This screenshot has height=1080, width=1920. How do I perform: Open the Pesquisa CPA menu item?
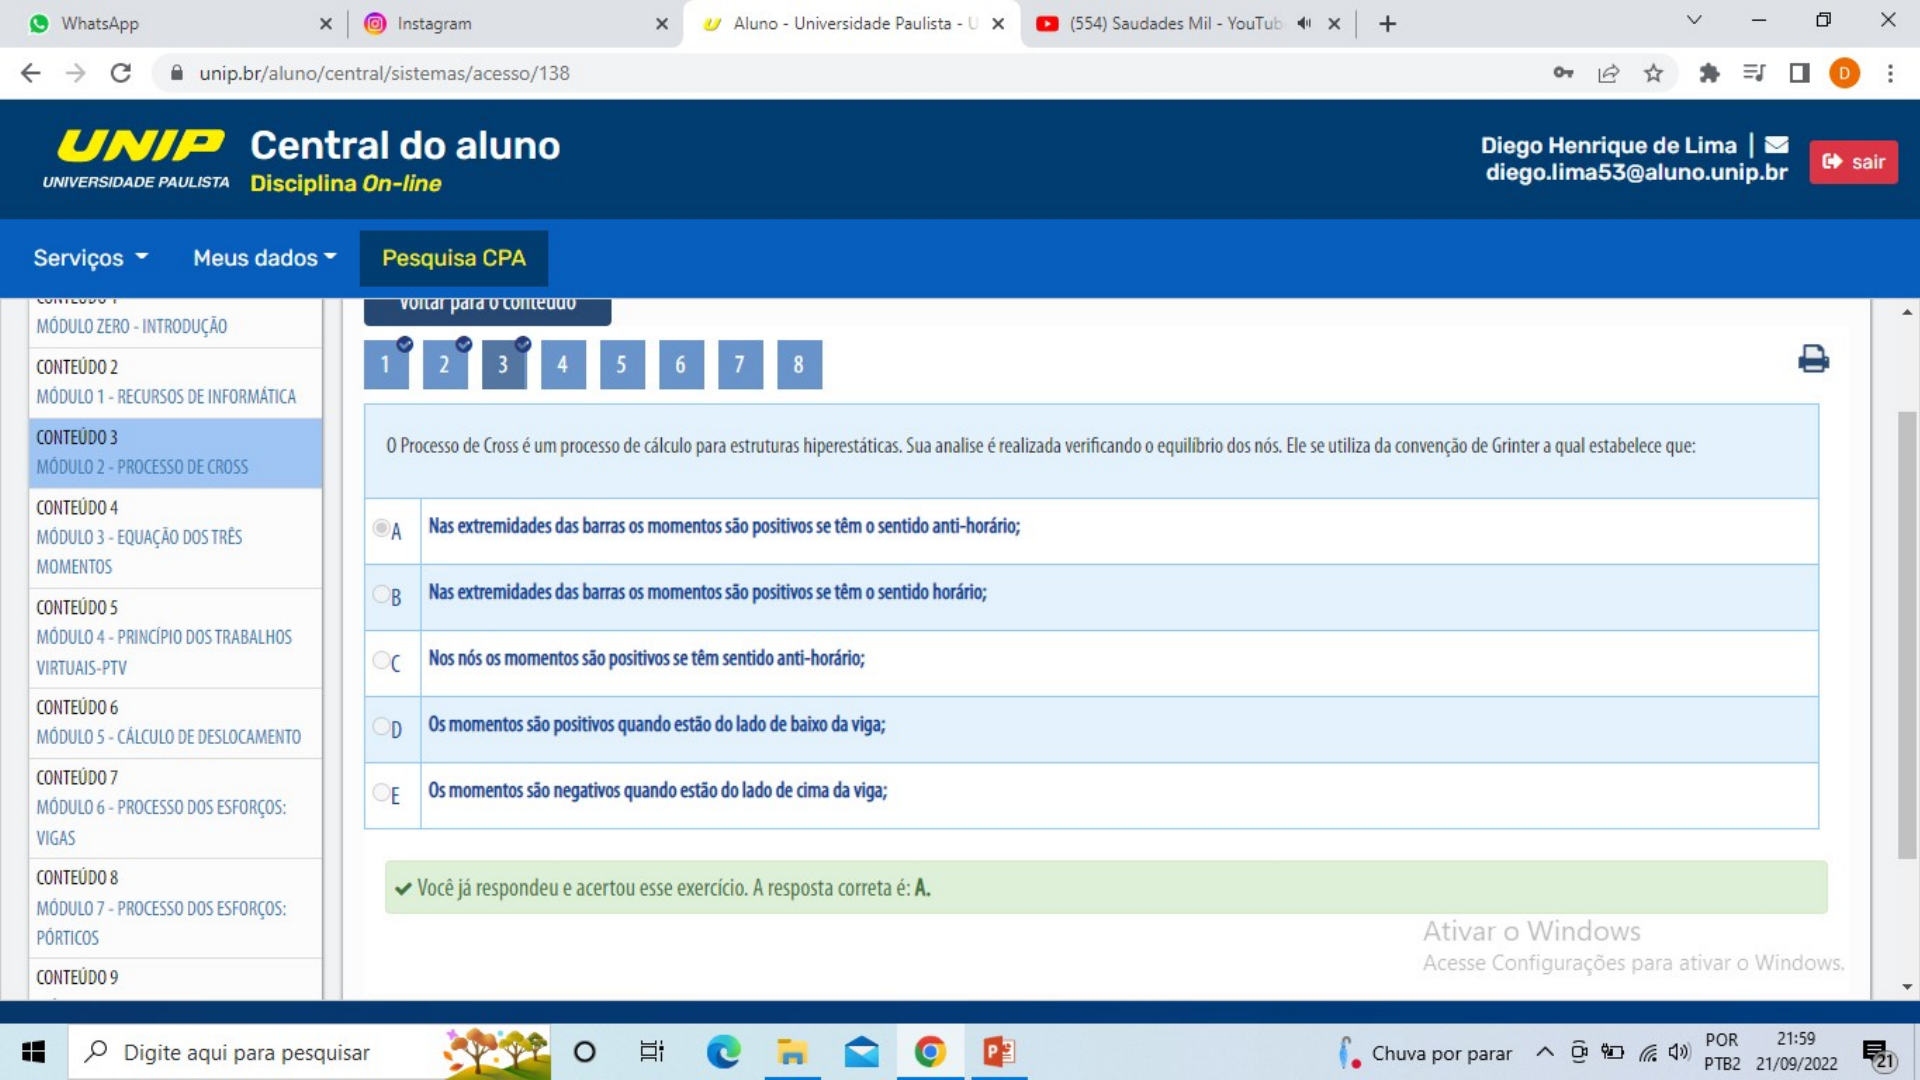point(453,258)
